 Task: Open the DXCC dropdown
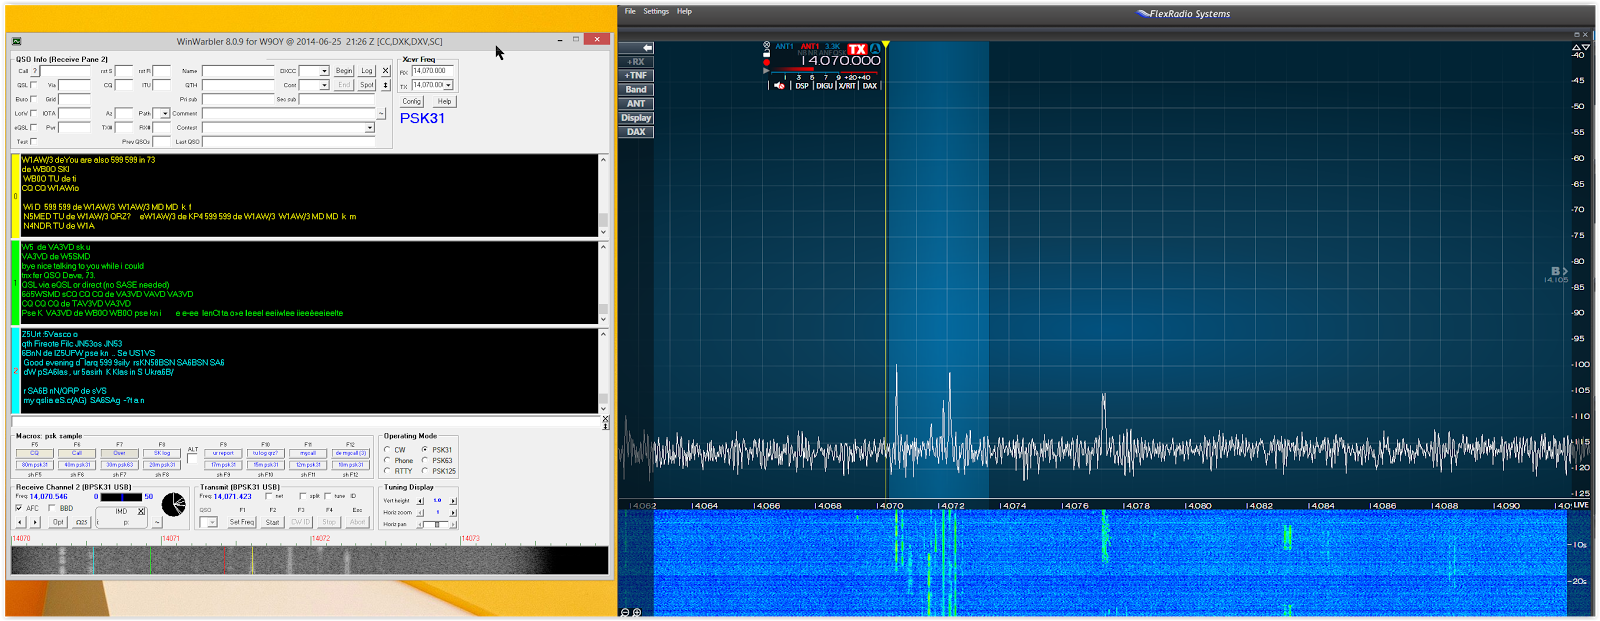pyautogui.click(x=324, y=71)
